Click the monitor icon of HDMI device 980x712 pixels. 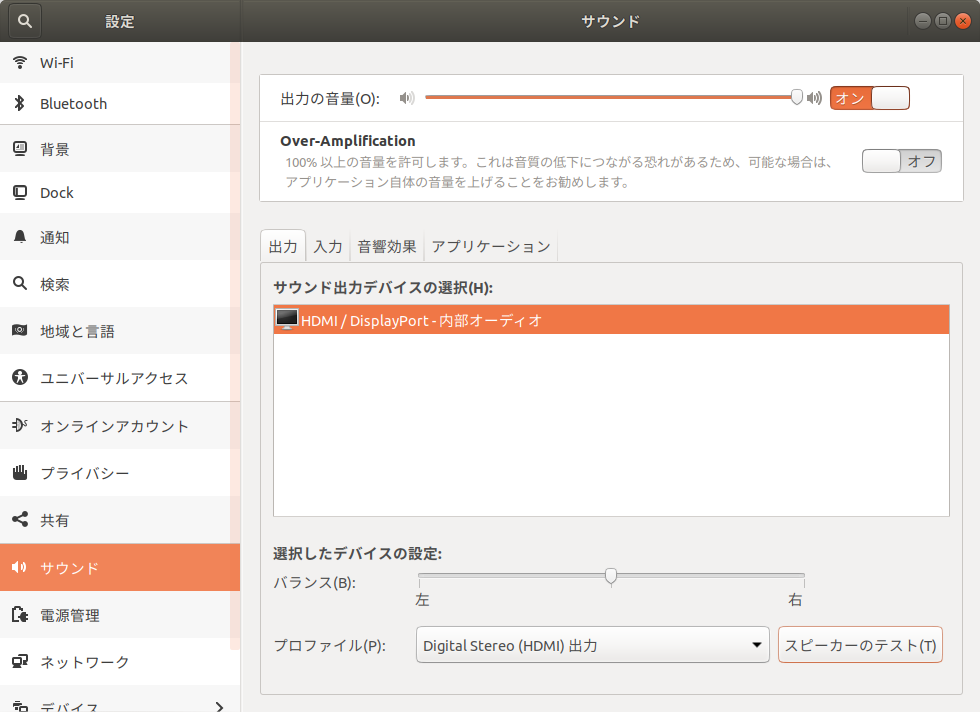point(287,319)
